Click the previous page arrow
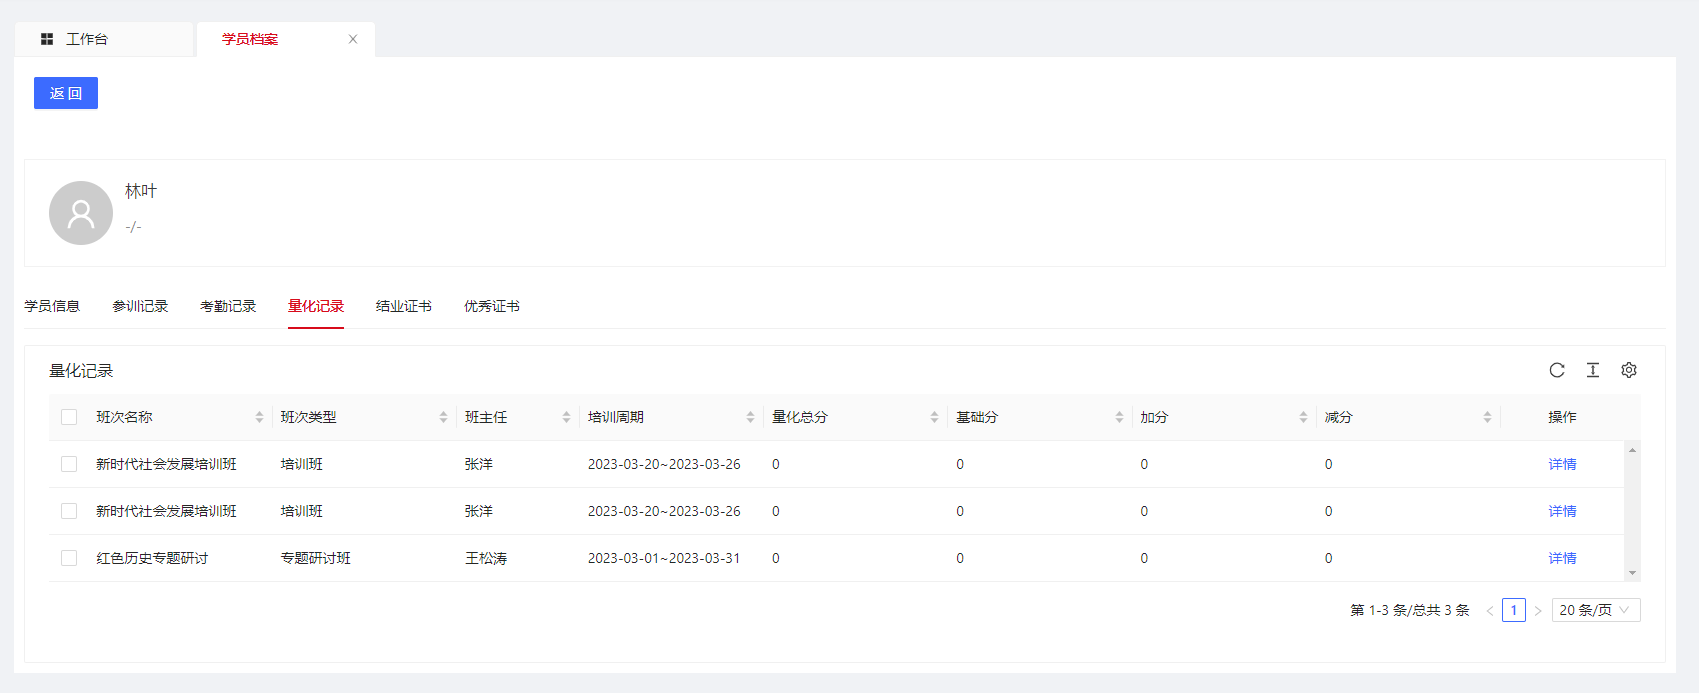The height and width of the screenshot is (693, 1699). point(1490,610)
